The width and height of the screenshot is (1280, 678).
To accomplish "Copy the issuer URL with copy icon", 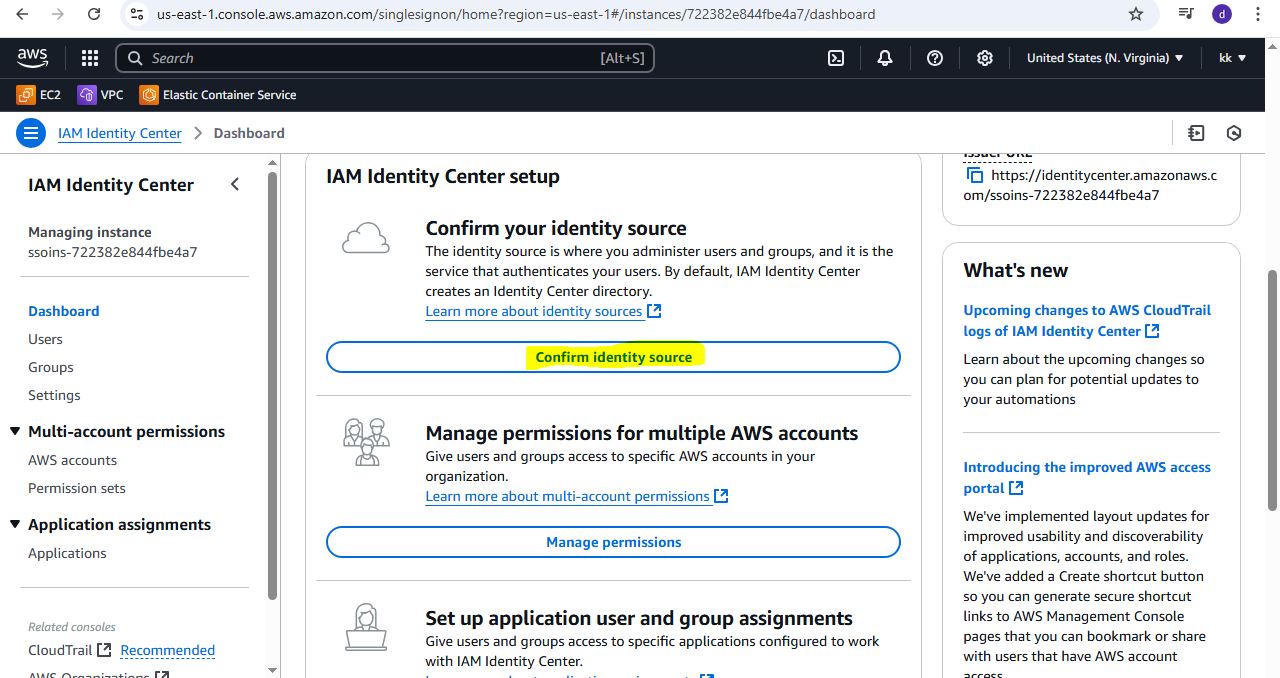I will [x=974, y=175].
